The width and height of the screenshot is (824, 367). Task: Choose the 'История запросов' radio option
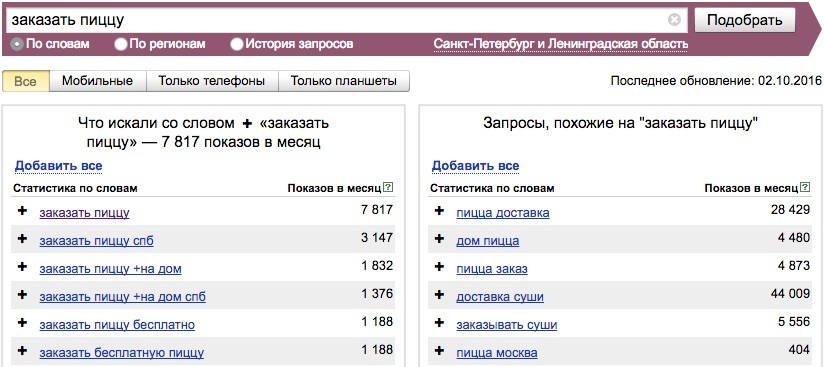point(237,44)
